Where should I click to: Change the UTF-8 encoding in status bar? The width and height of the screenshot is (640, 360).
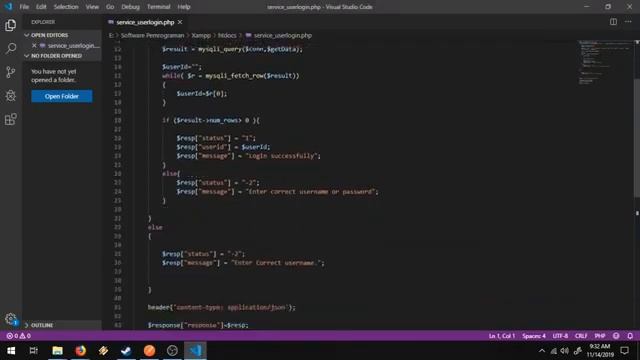pos(560,336)
